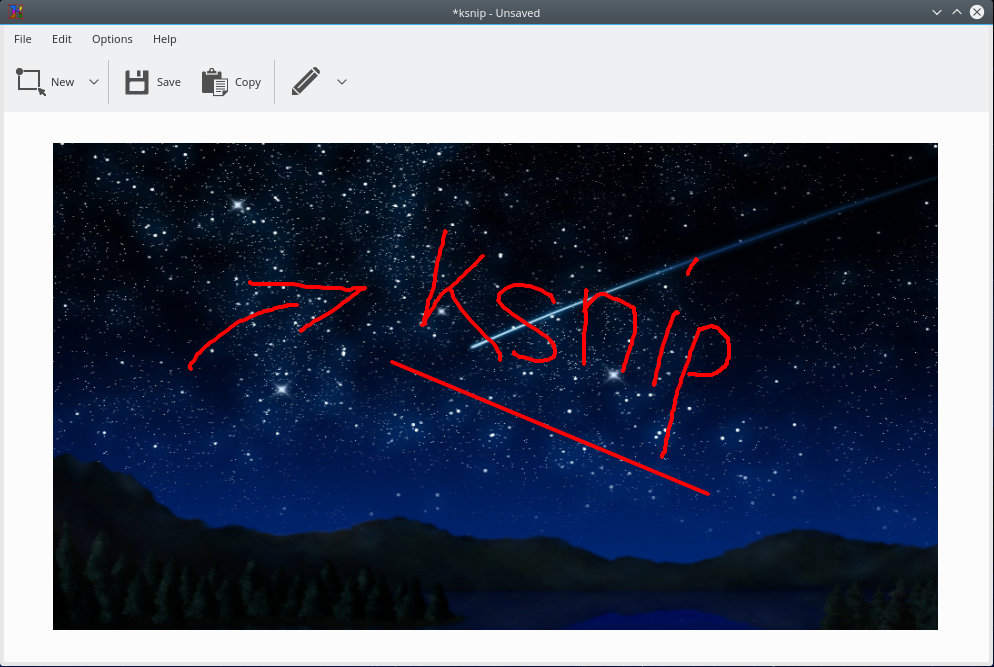Open the File menu

click(23, 39)
